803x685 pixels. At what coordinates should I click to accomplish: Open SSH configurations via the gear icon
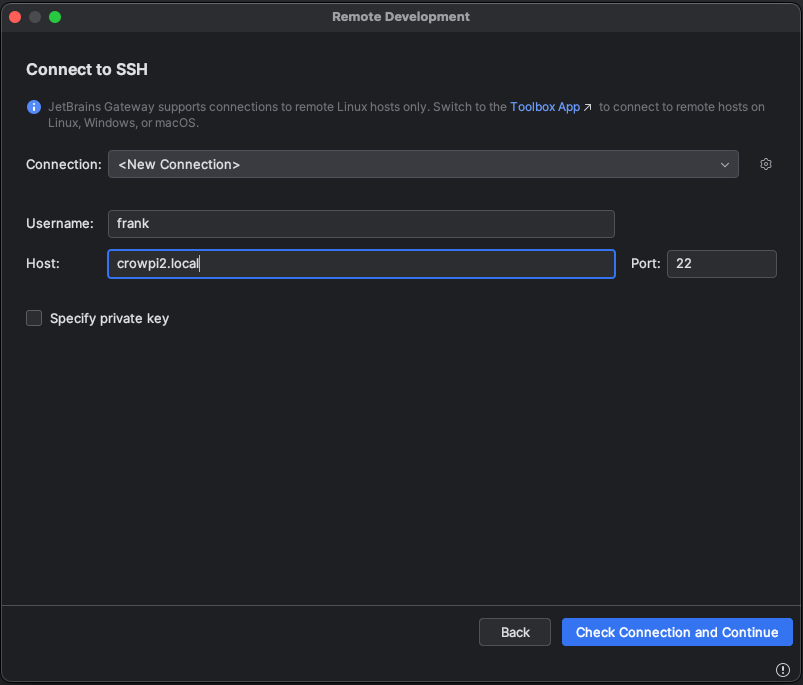pyautogui.click(x=766, y=164)
